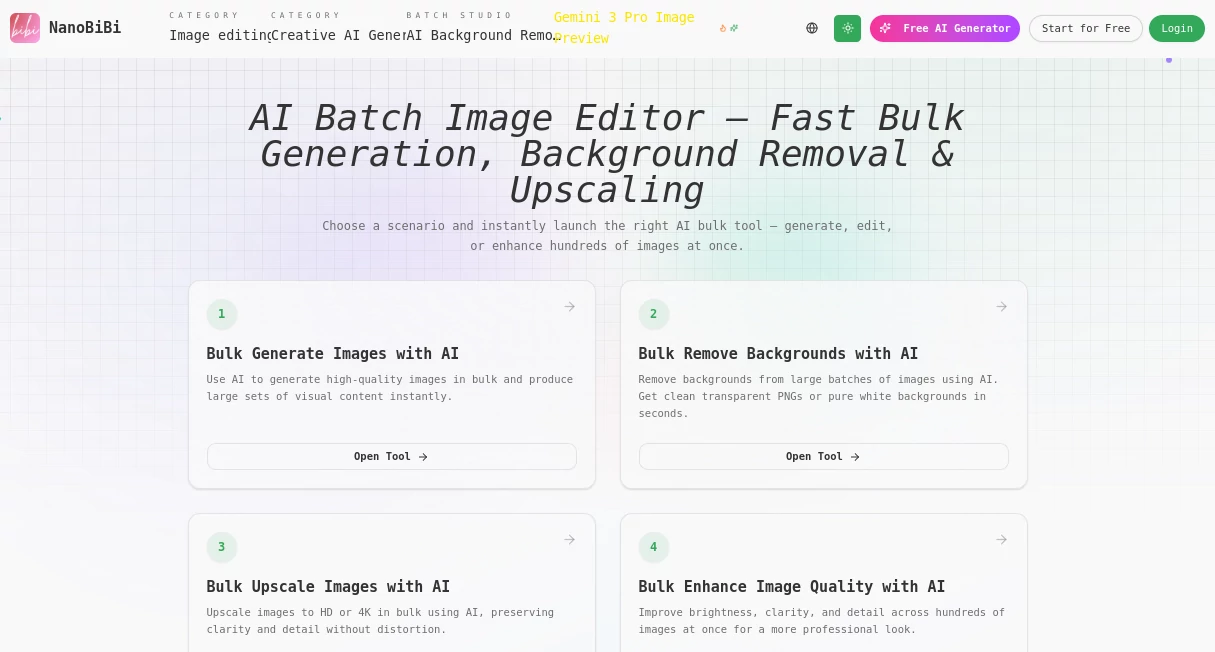Click the arrow icon on Bulk Upscale Images card

(x=569, y=540)
